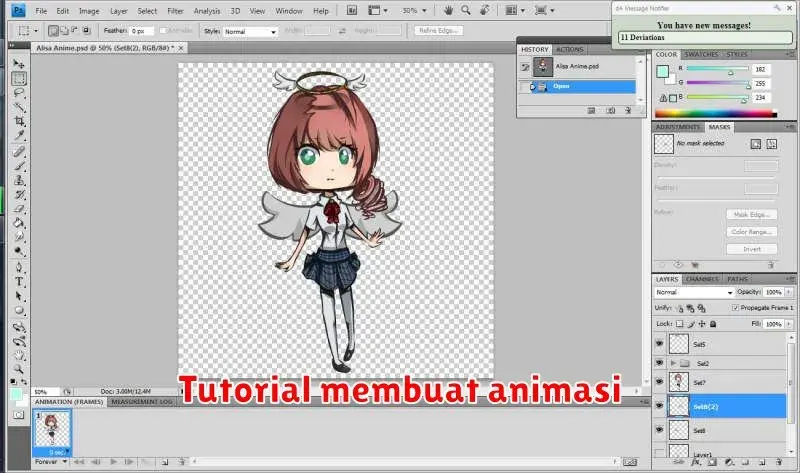Image resolution: width=800 pixels, height=473 pixels.
Task: Open the Image menu
Action: tap(89, 11)
